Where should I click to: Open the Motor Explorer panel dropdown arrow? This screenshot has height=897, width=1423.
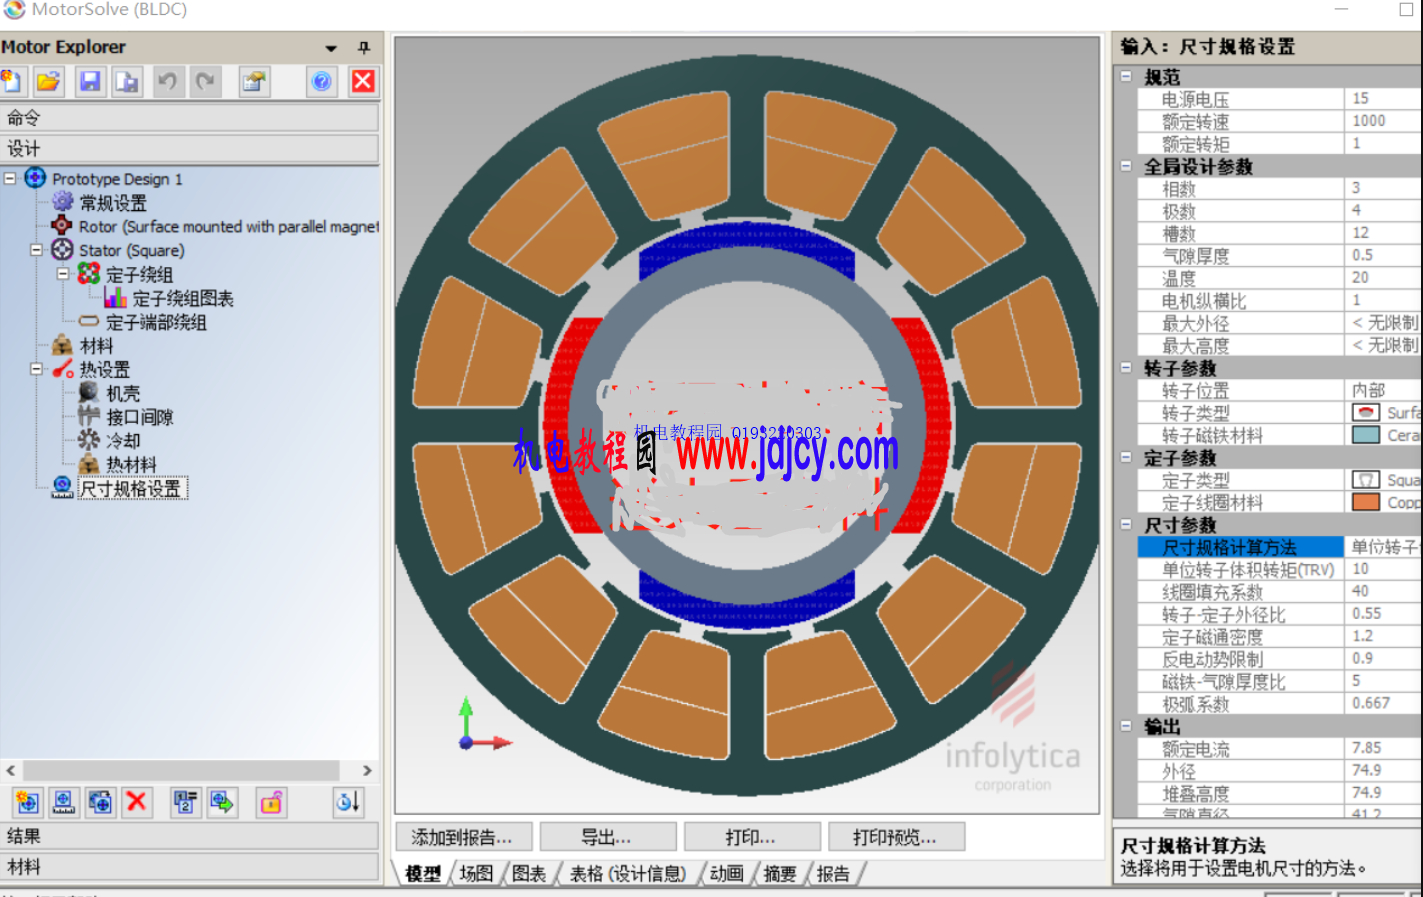pos(331,48)
